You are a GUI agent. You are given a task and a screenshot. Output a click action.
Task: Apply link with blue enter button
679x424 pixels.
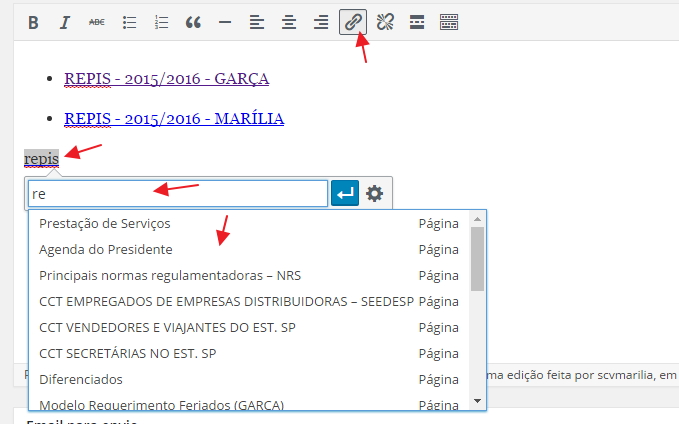pyautogui.click(x=345, y=193)
